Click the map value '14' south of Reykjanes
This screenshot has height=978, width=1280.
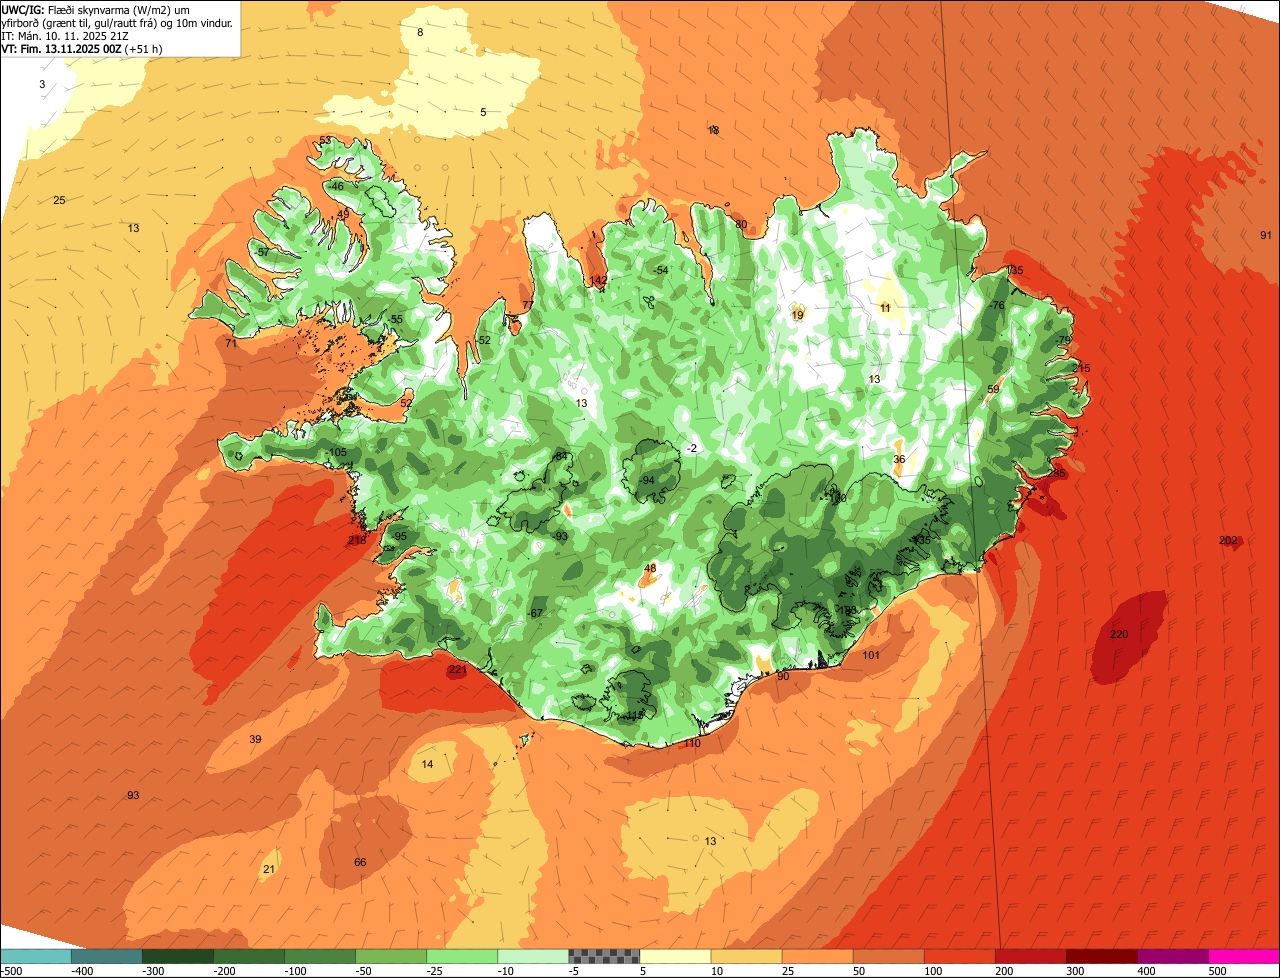(x=427, y=765)
